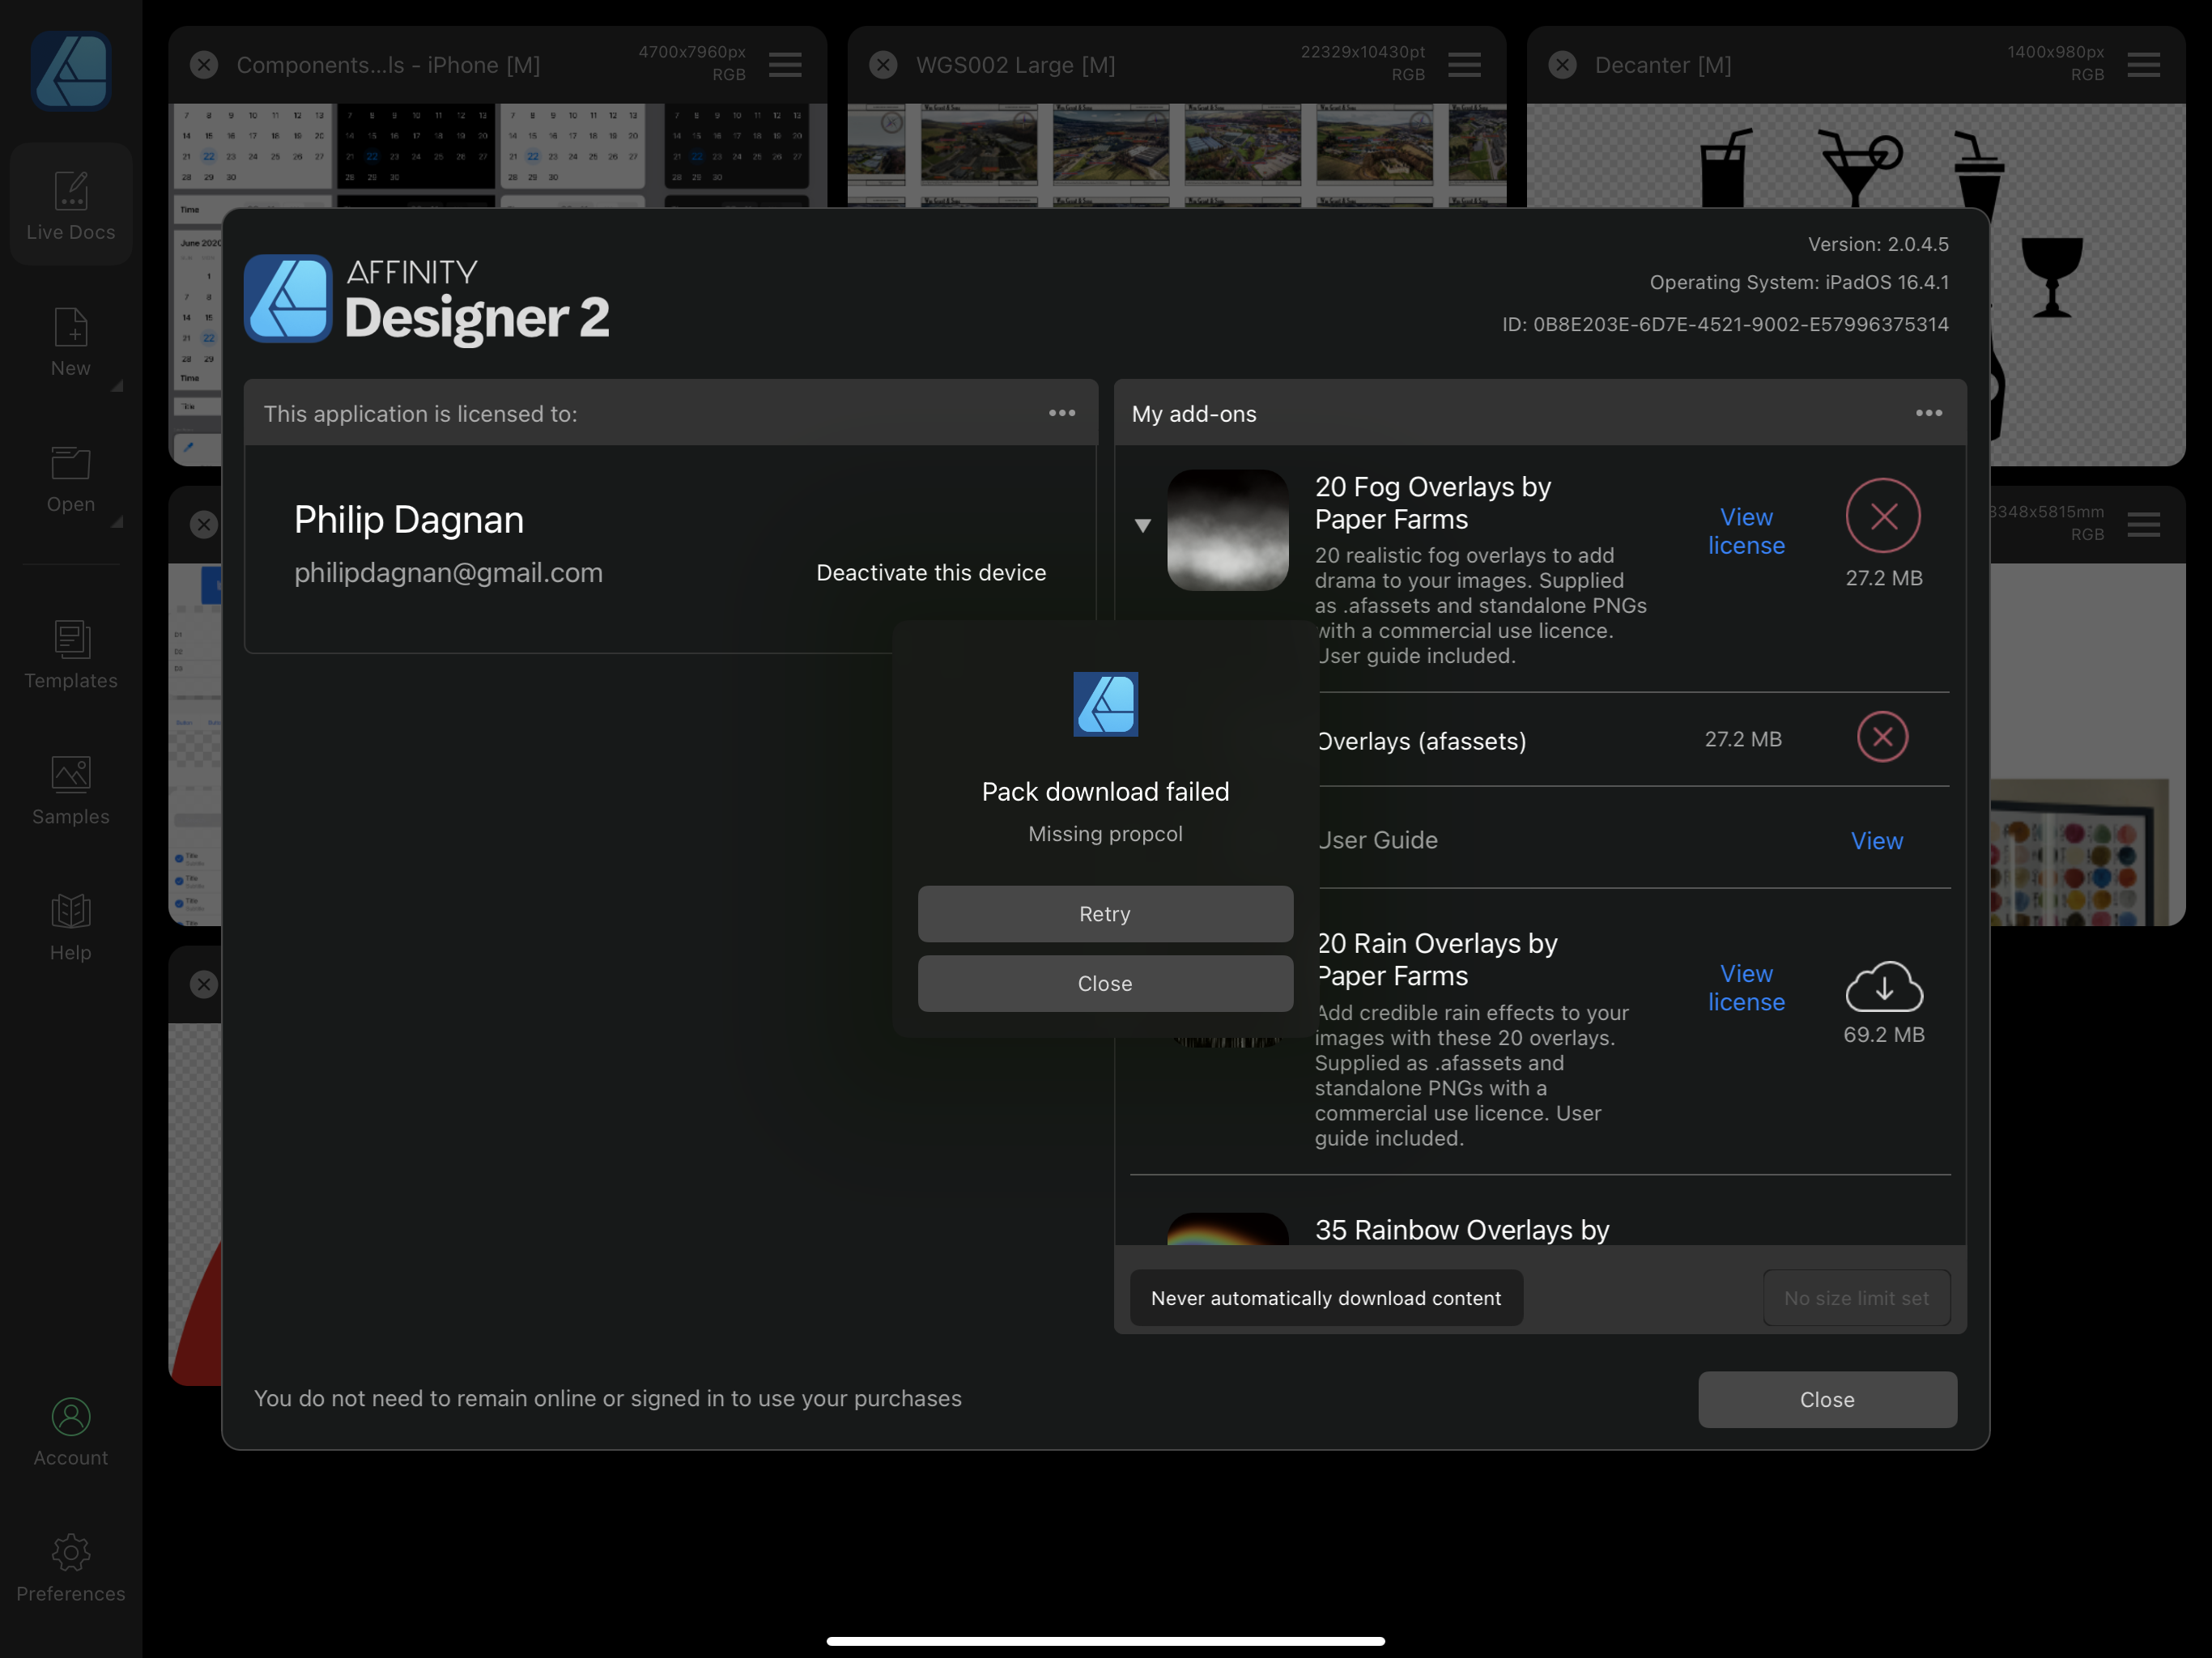
Task: Download the 20 Rain Overlays pack
Action: (x=1883, y=987)
